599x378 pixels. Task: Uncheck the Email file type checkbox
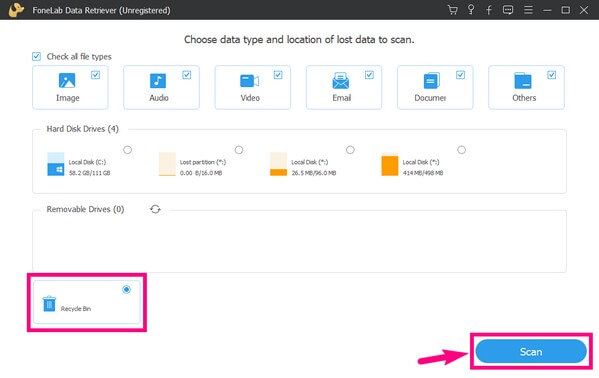[369, 75]
